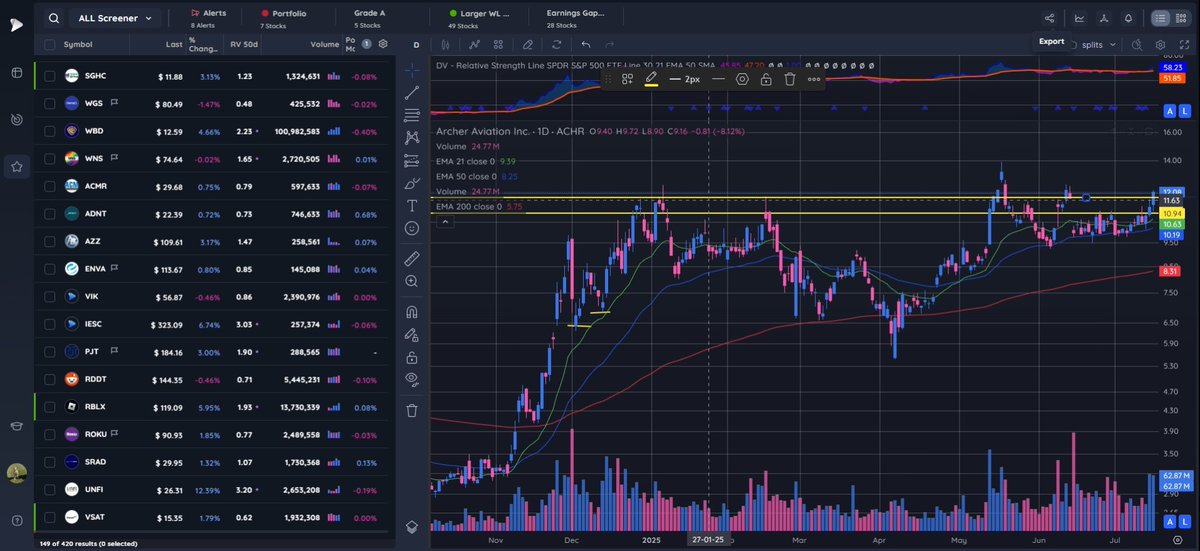Open the notifications bell icon

(1129, 18)
